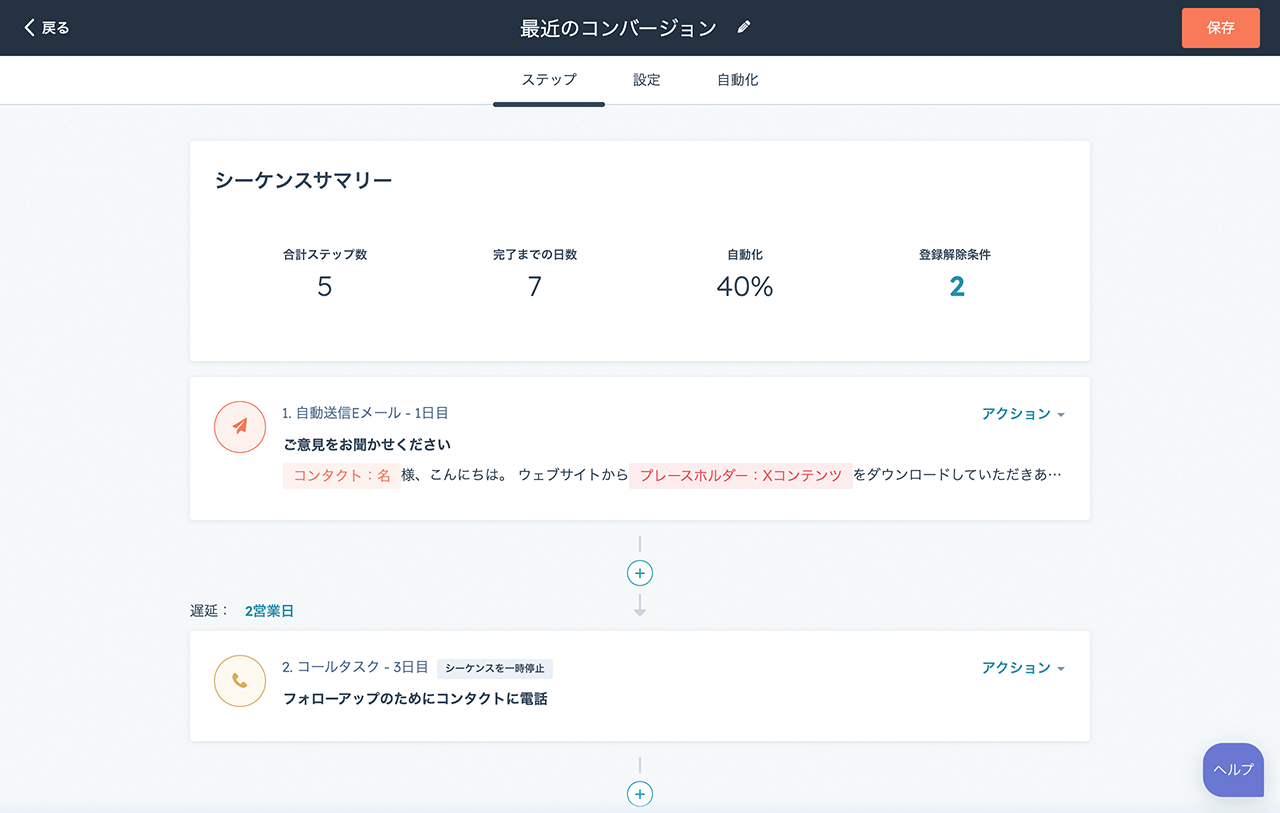Open the 登録解除条件 count link
This screenshot has height=813, width=1280.
pos(957,287)
